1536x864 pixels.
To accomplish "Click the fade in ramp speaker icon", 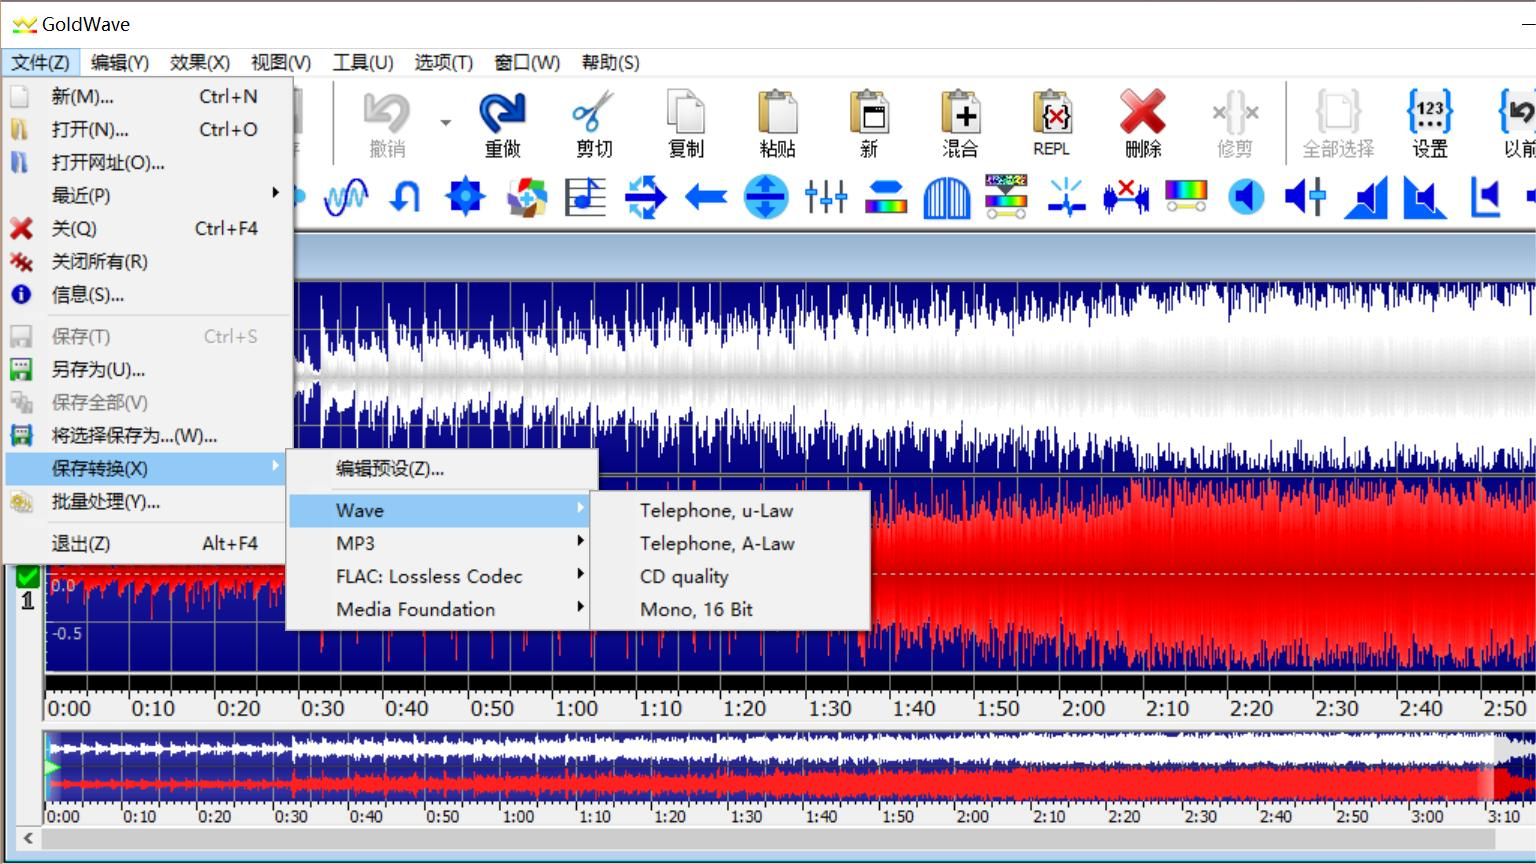I will [x=1366, y=197].
